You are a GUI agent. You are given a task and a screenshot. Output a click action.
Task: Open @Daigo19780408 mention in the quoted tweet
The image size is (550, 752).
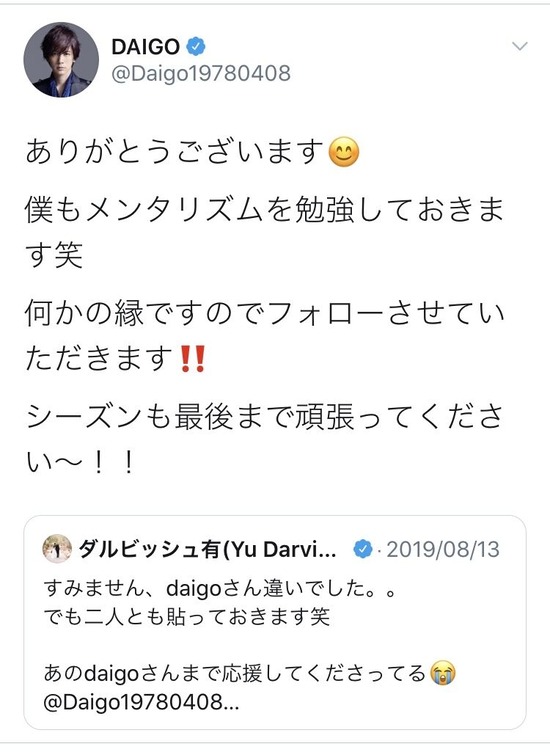click(141, 702)
